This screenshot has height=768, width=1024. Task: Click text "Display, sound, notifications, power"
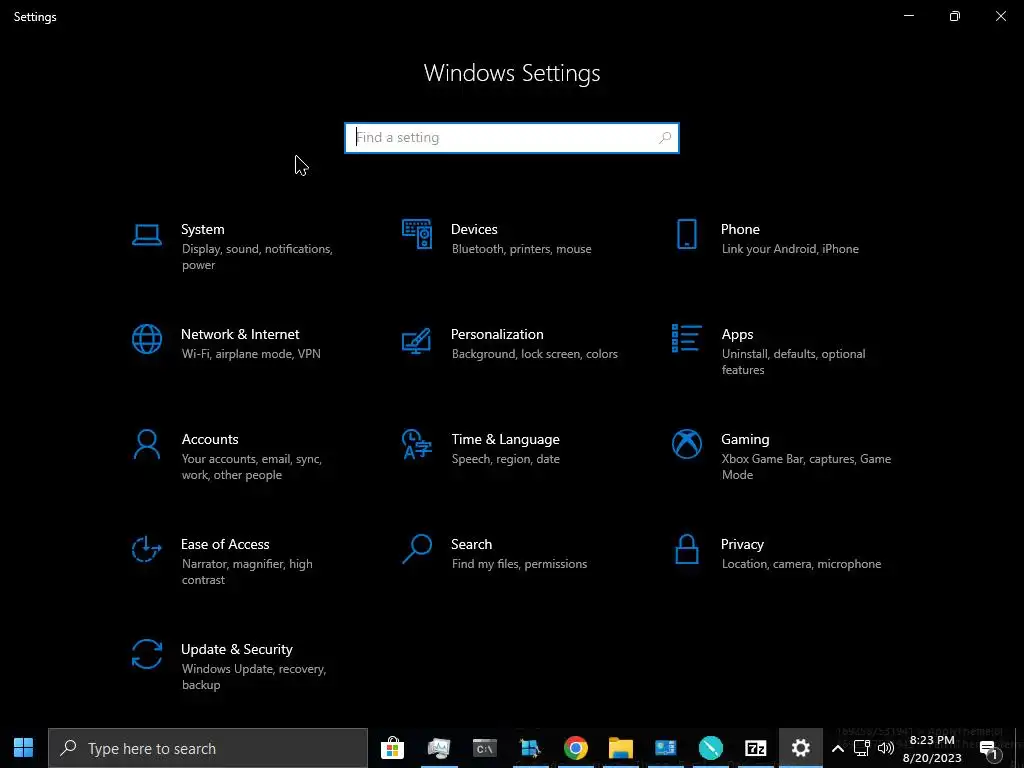coord(257,257)
